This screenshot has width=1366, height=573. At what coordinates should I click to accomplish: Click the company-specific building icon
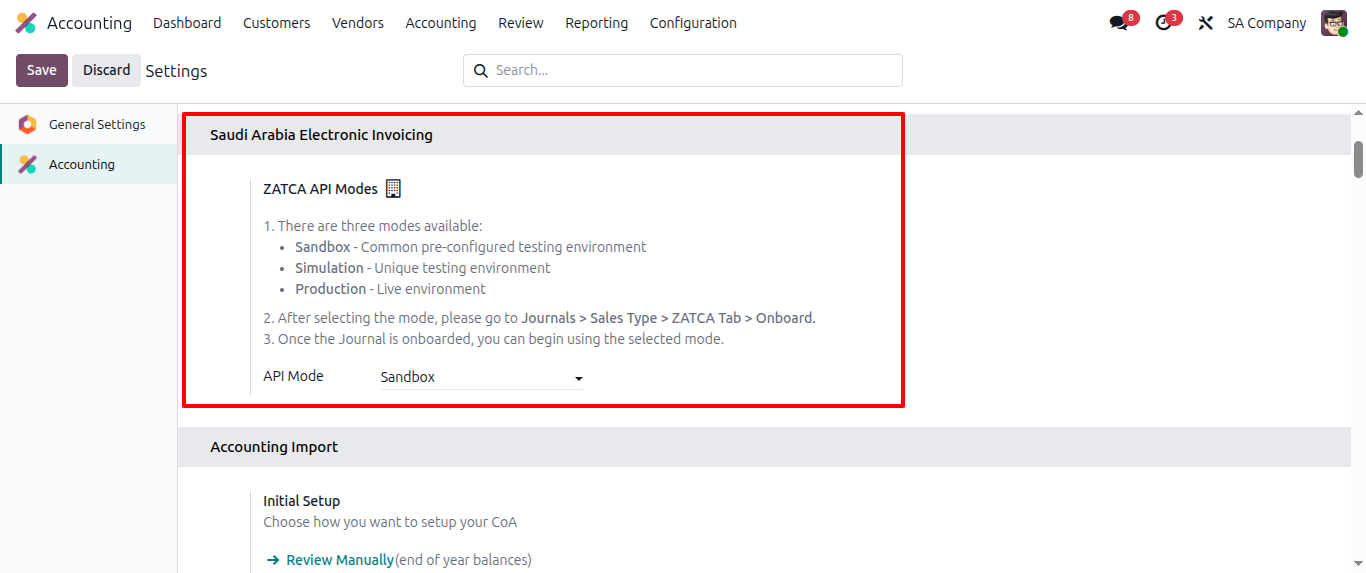point(393,188)
